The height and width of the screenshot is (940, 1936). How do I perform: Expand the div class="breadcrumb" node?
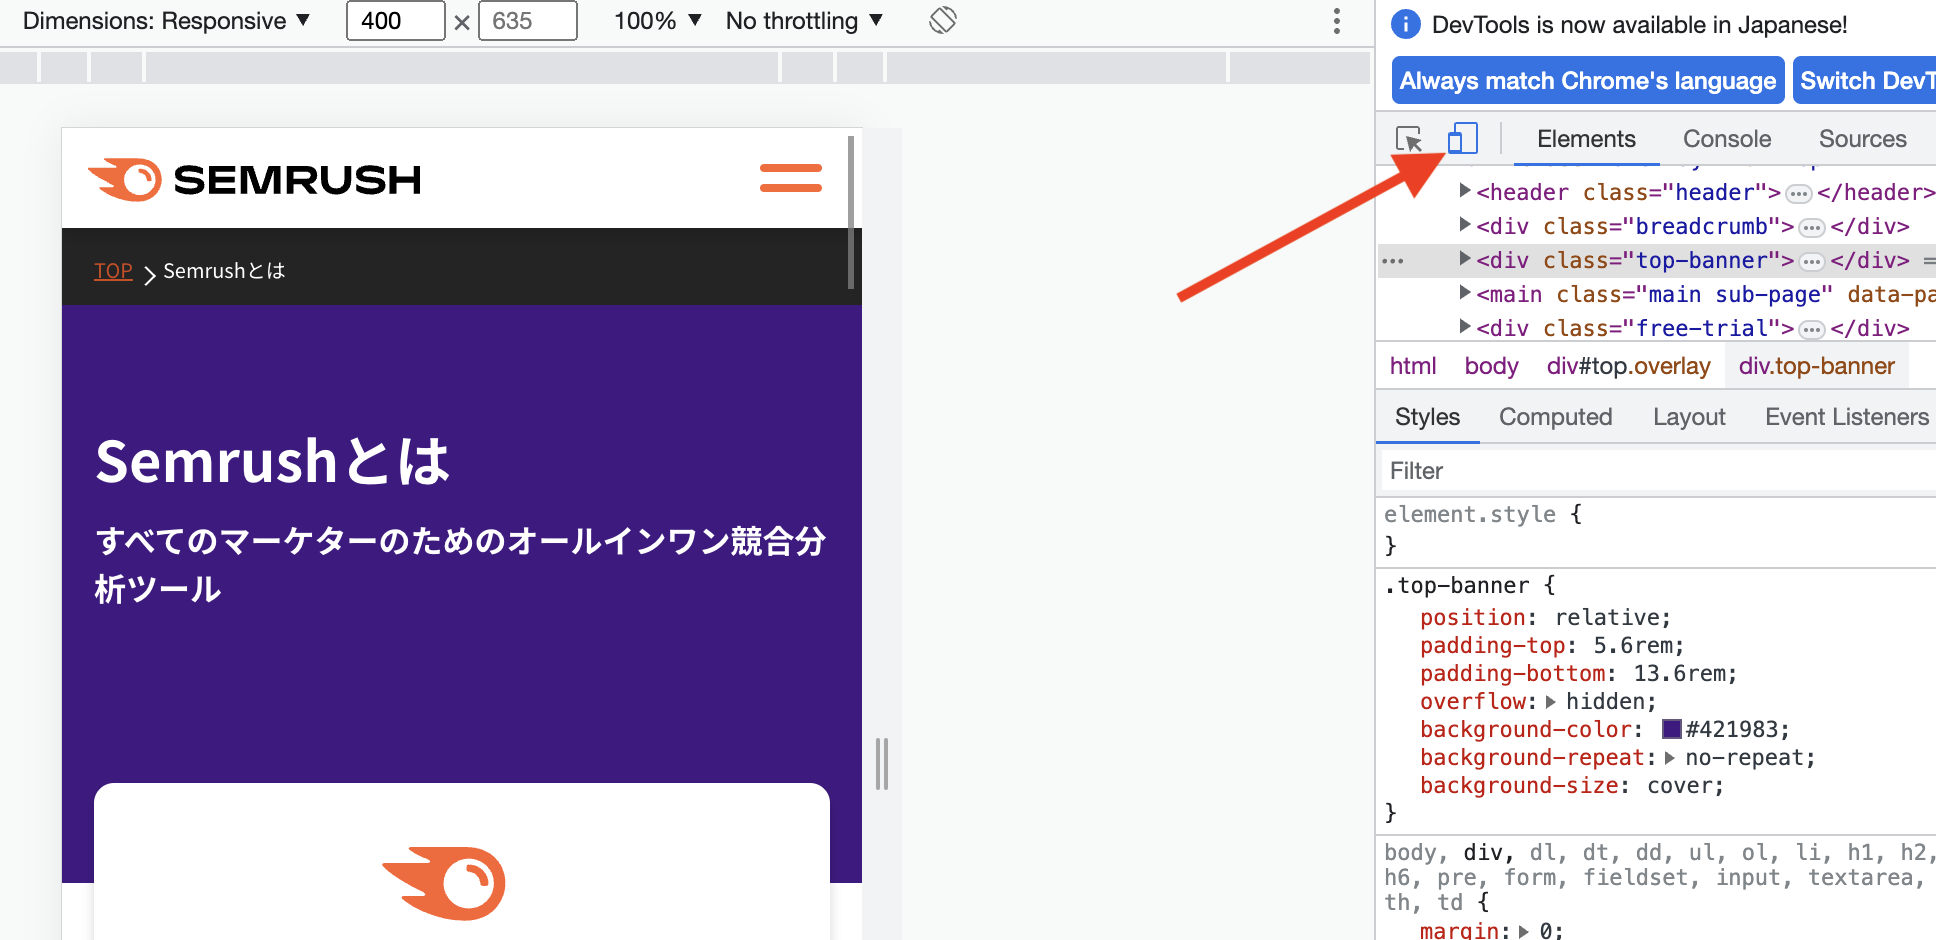1465,225
